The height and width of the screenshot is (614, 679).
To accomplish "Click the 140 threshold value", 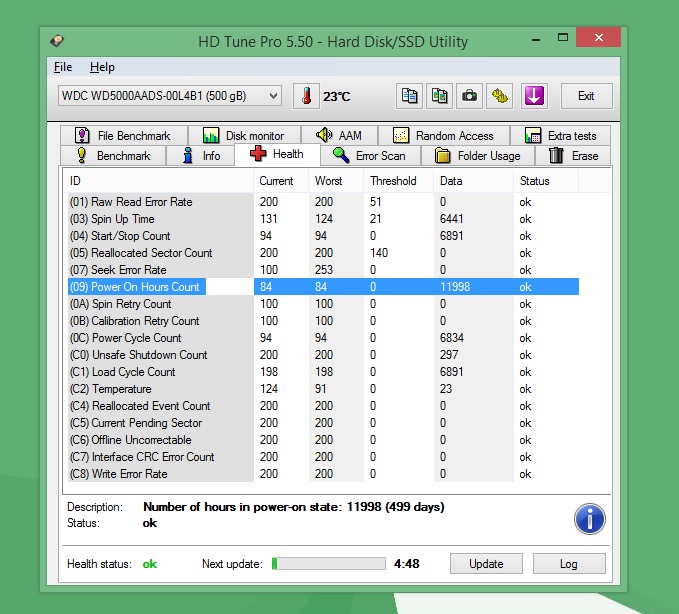I will pos(379,252).
